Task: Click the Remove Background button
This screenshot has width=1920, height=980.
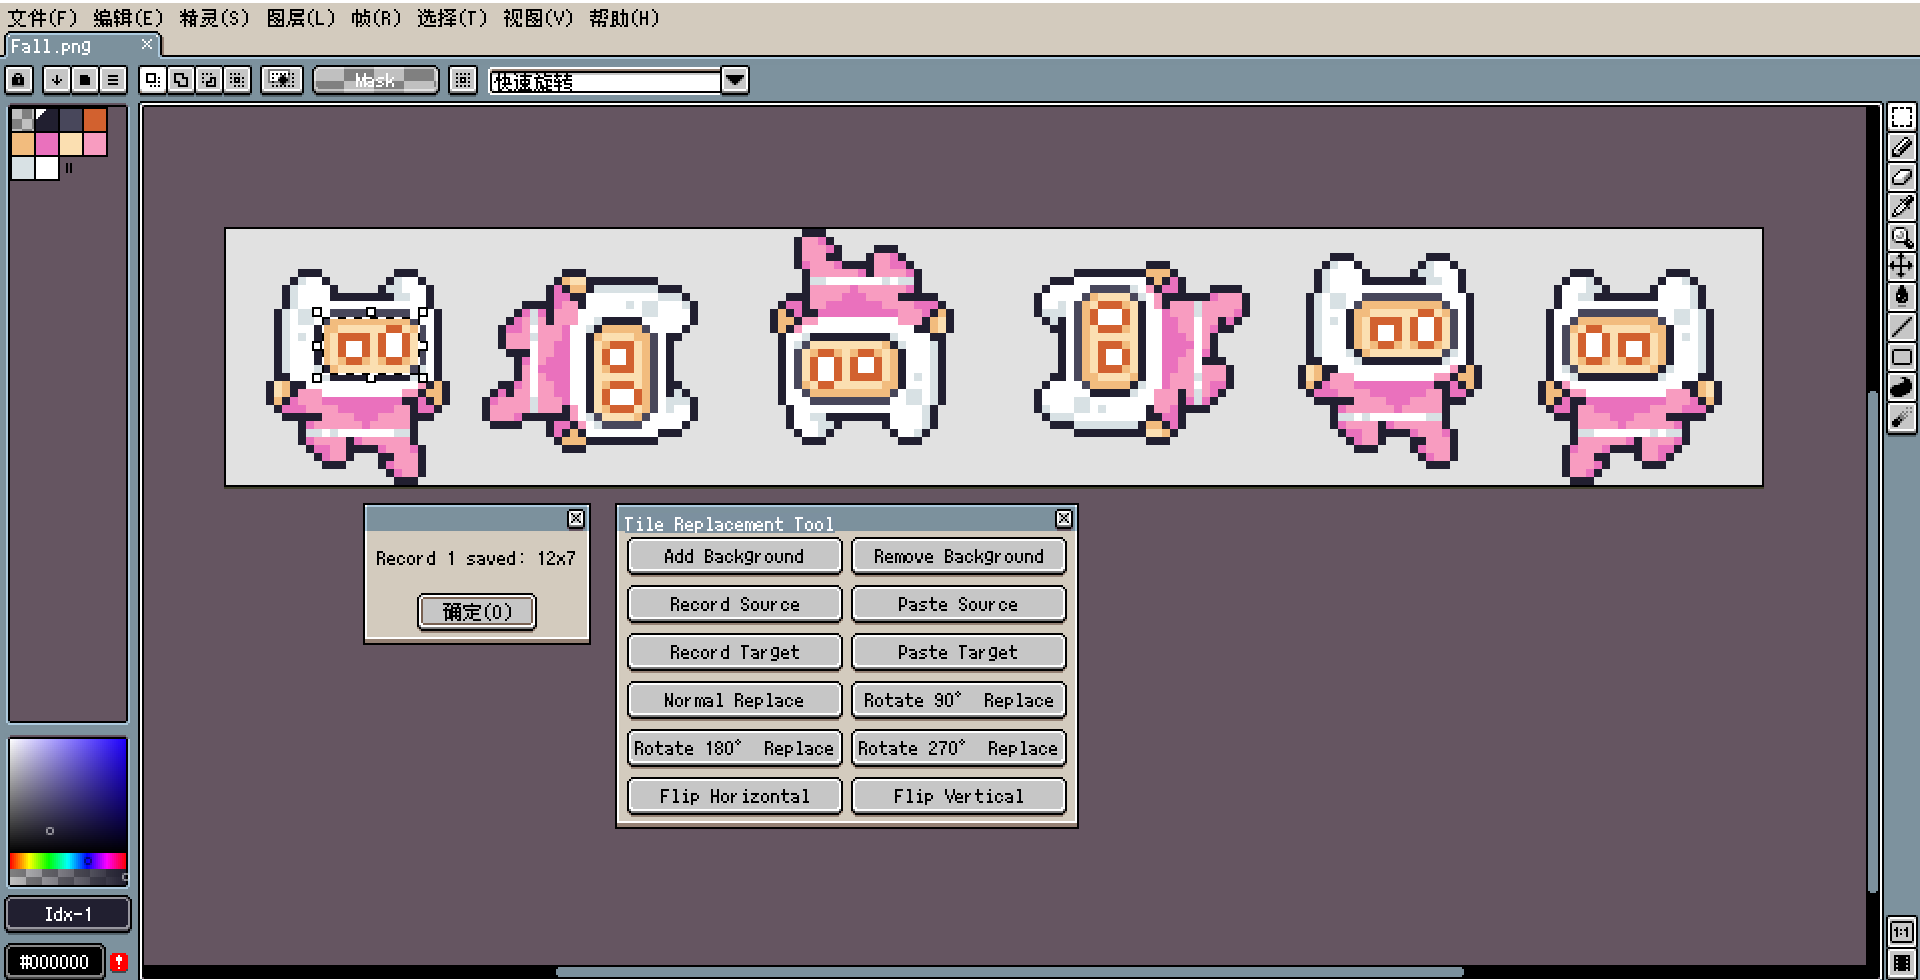Action: click(958, 556)
